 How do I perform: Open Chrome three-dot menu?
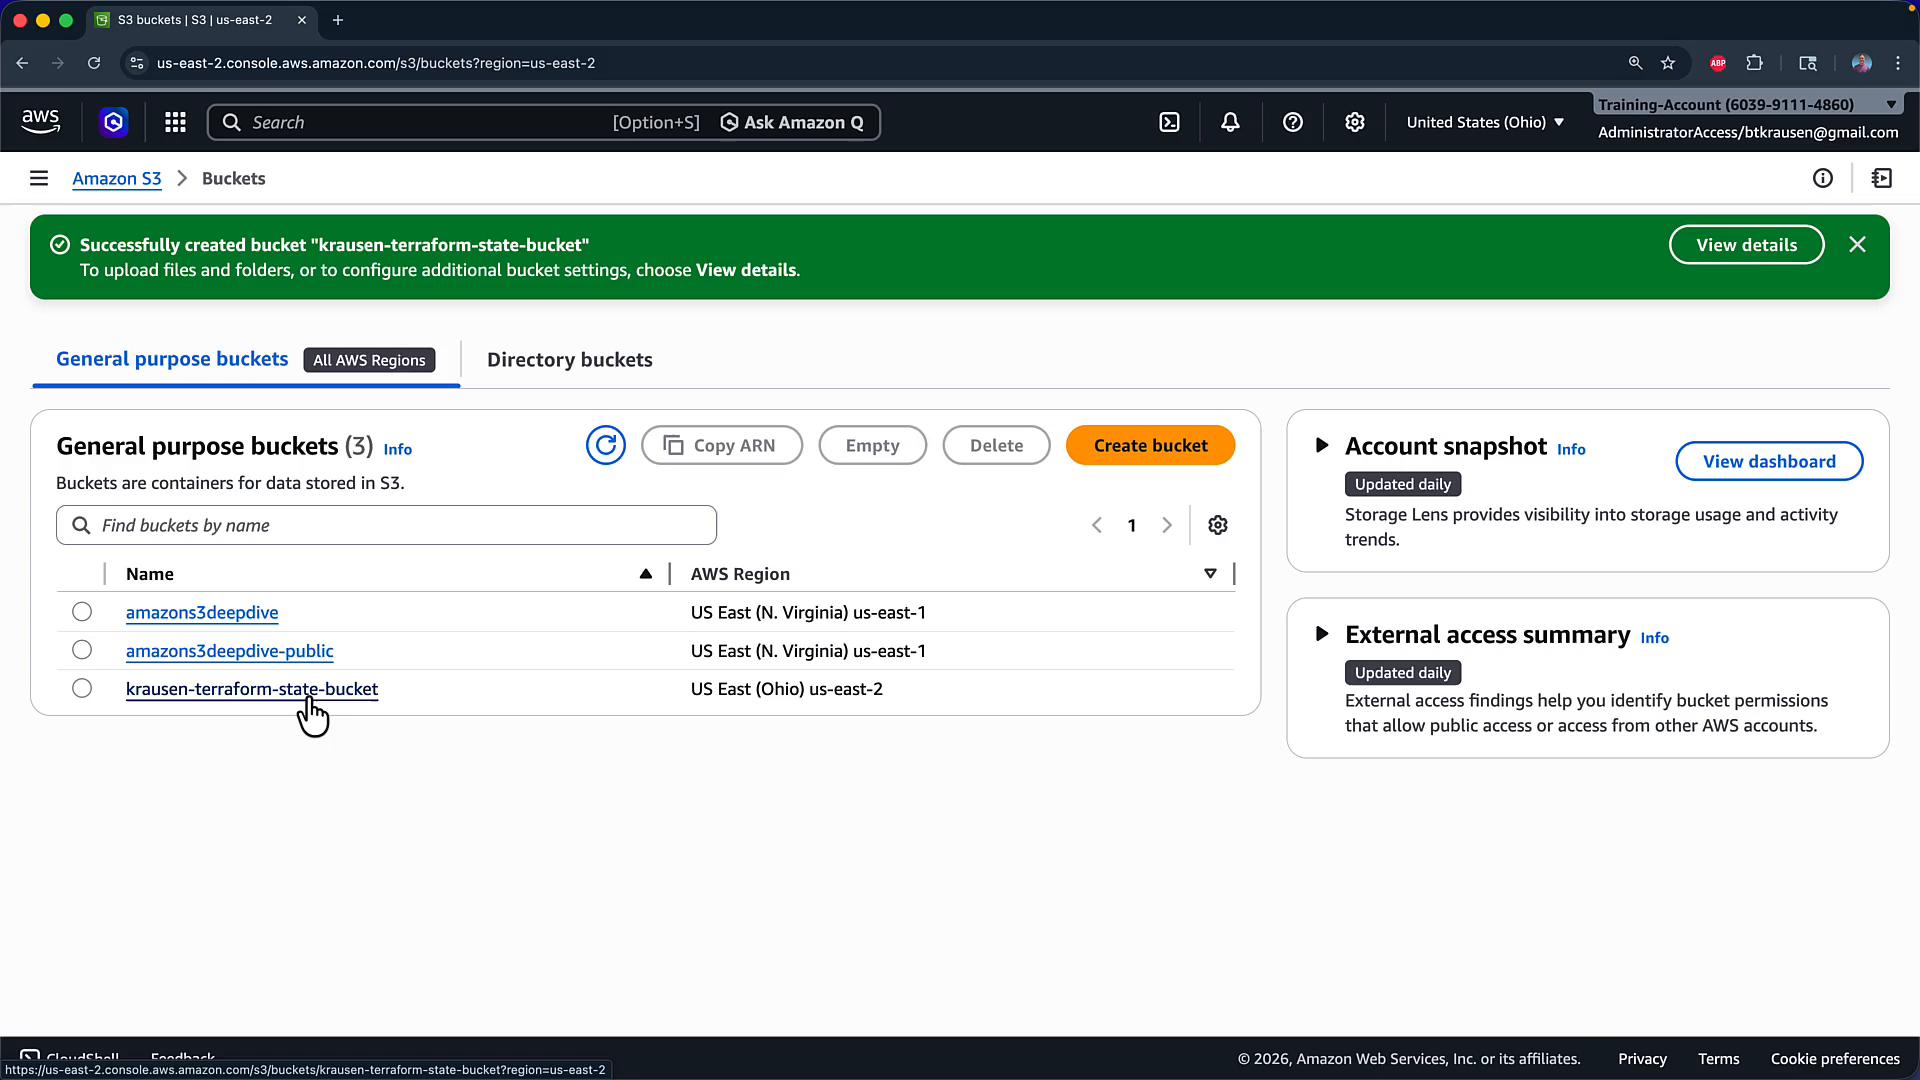pos(1898,63)
